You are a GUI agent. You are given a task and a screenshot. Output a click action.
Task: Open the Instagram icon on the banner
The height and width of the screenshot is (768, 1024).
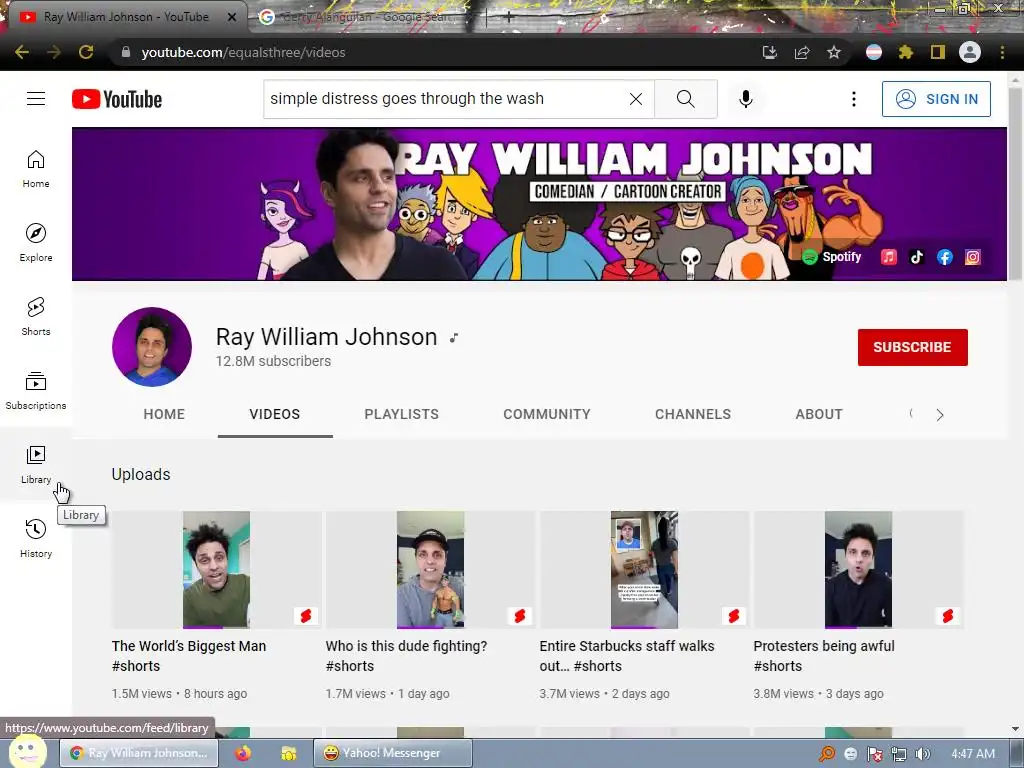click(x=972, y=257)
